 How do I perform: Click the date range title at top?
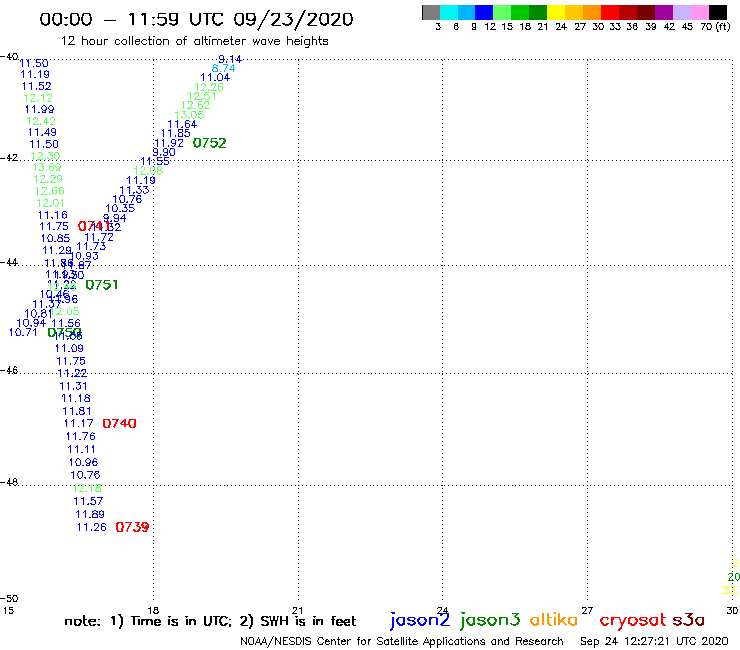point(196,19)
